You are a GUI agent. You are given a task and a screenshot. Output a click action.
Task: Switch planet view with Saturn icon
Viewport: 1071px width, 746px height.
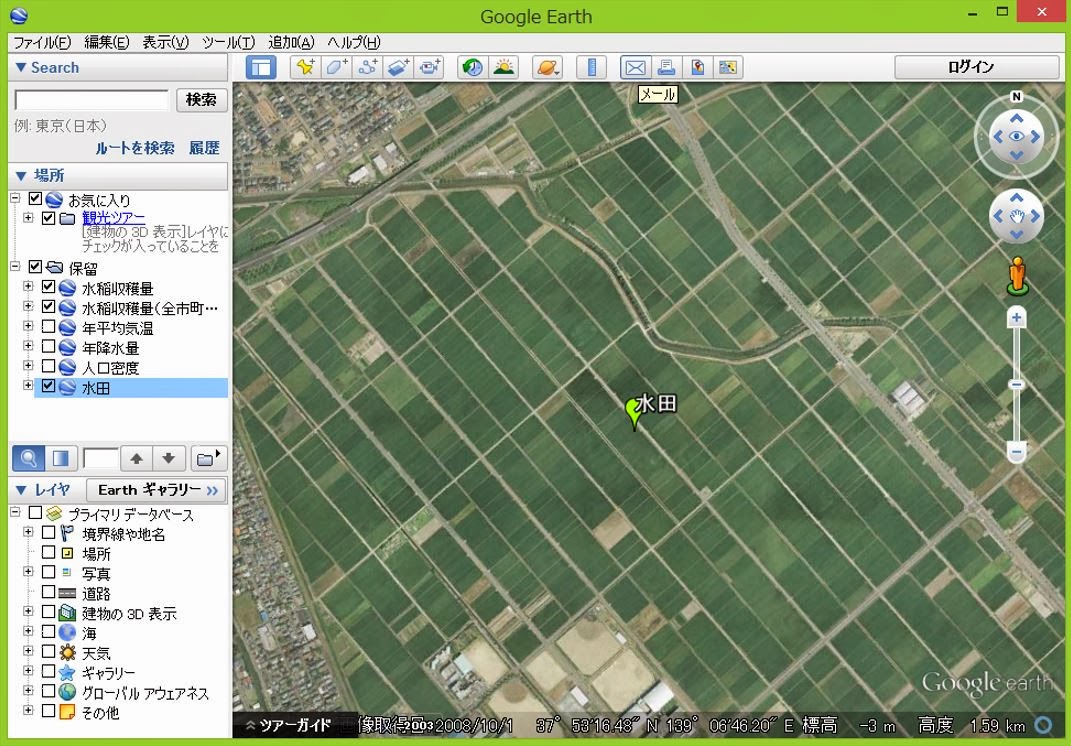pos(547,67)
